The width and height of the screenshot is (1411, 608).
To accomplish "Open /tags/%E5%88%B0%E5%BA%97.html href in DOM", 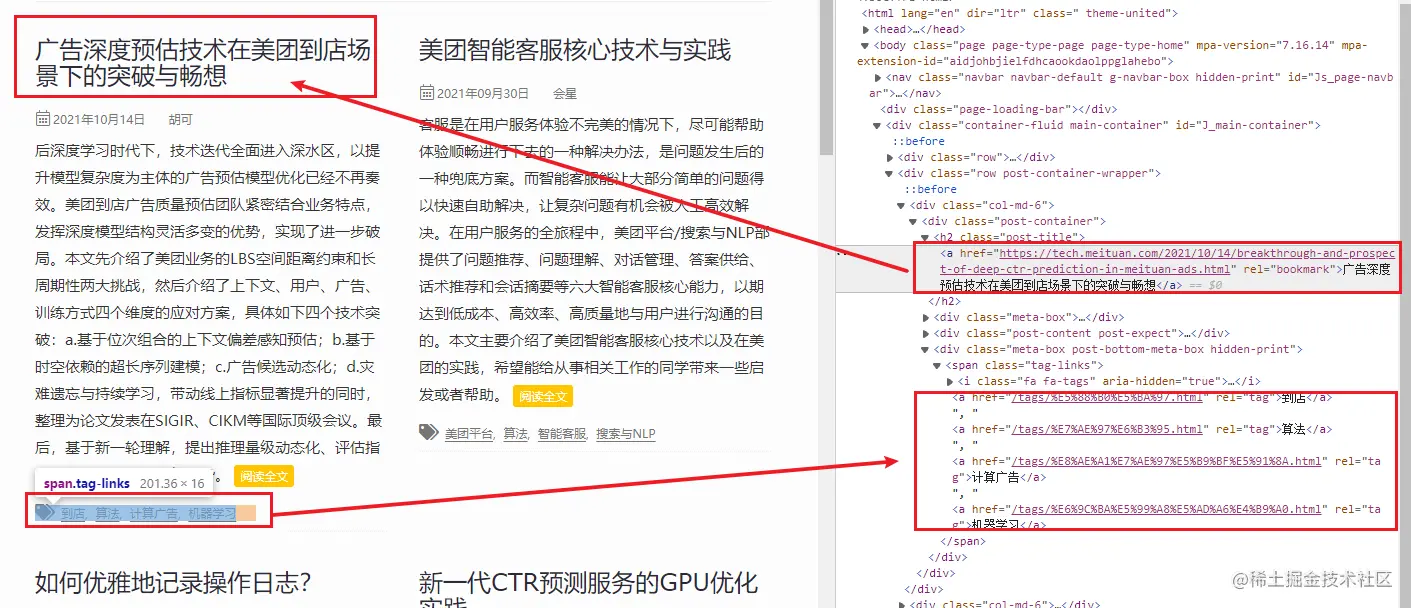I will (x=1106, y=397).
